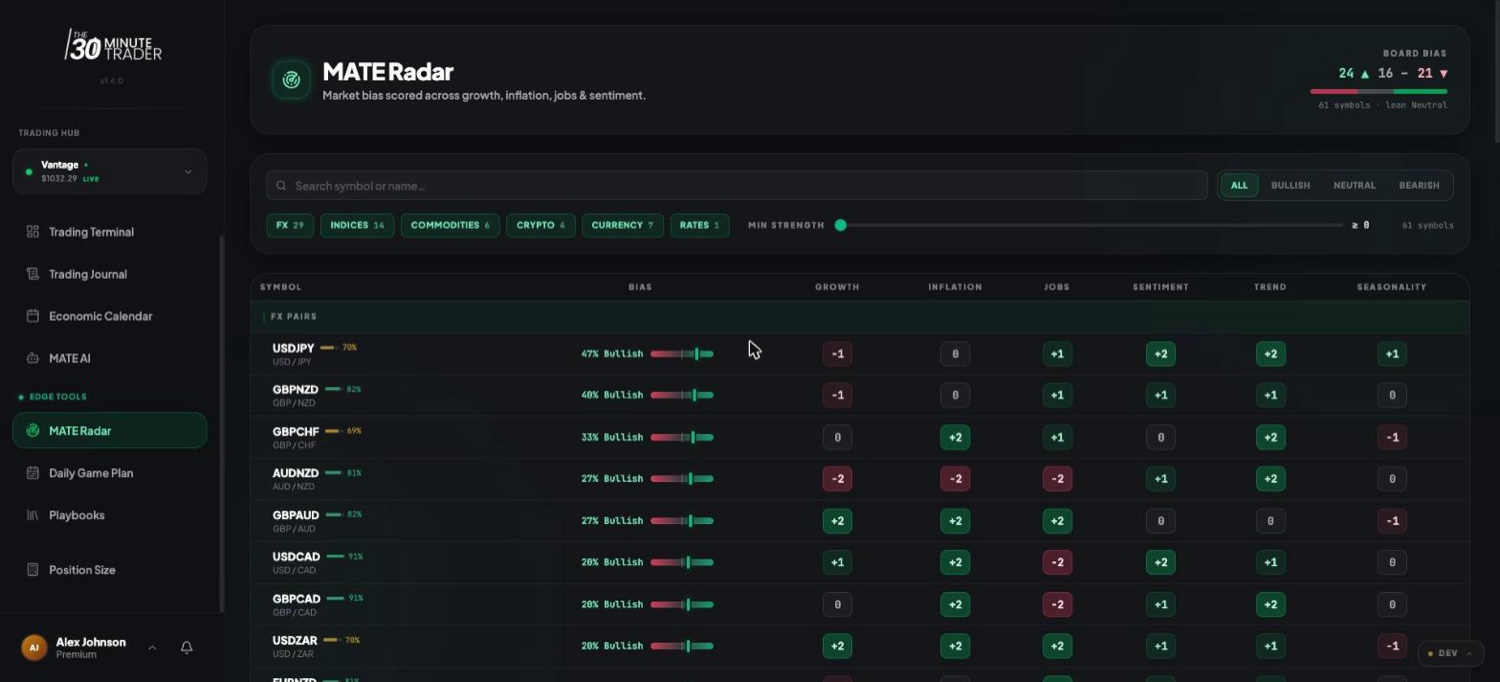Toggle the CRYPTO 4 category chip

click(x=541, y=225)
